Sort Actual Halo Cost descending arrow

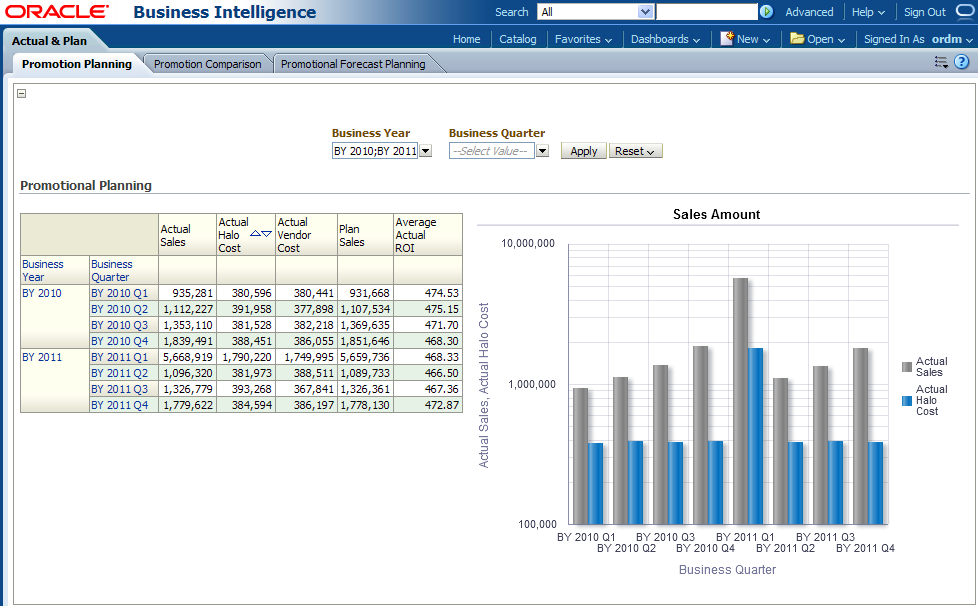(266, 234)
